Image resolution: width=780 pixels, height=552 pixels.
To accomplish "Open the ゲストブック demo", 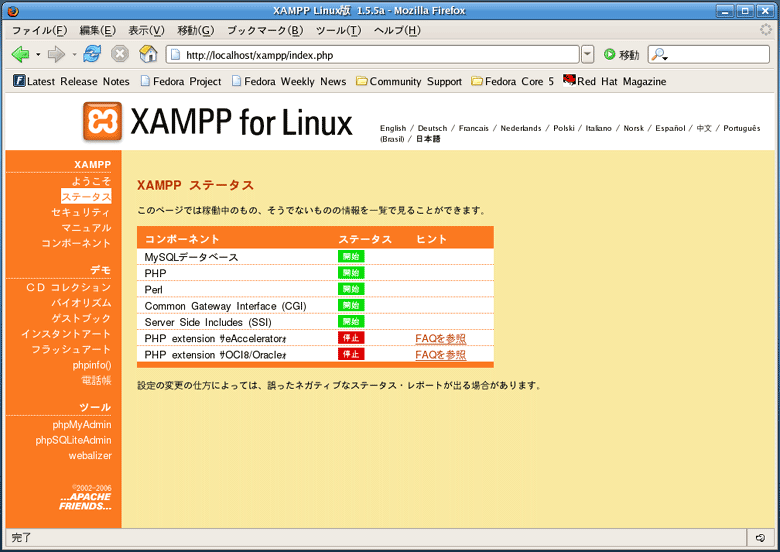I will coord(81,318).
